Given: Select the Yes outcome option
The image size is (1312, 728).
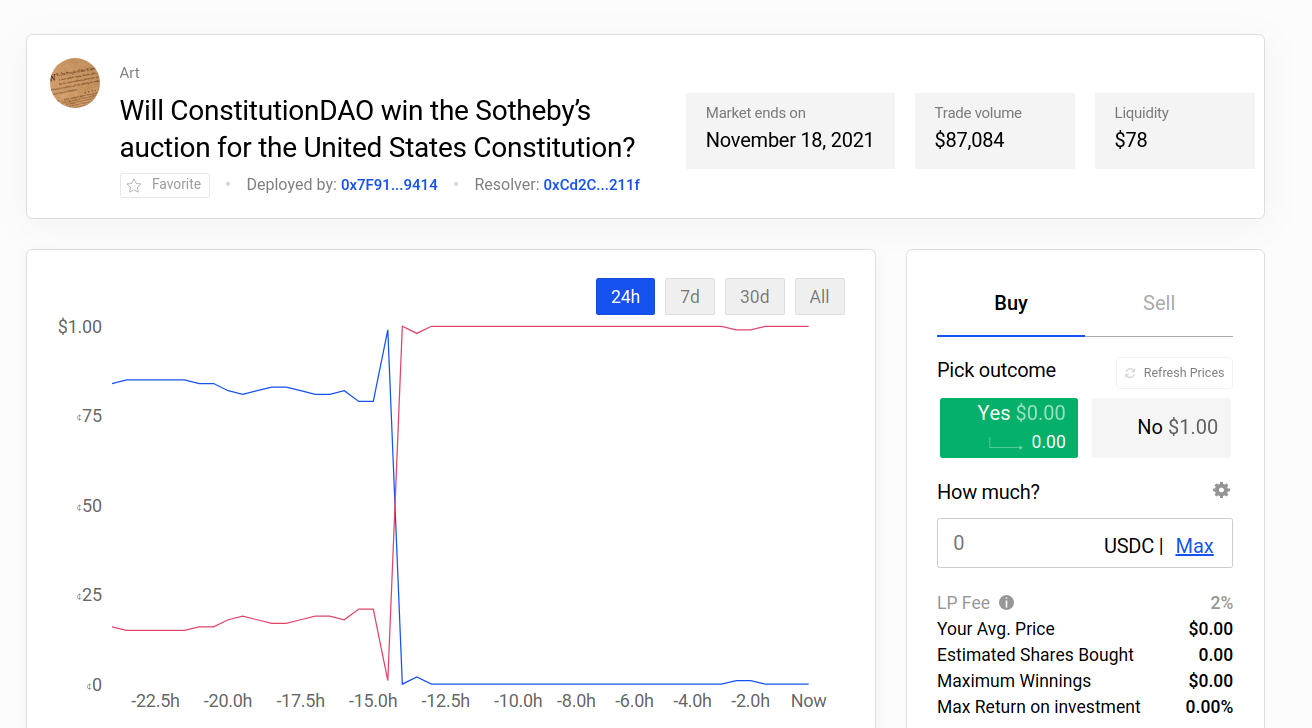Looking at the screenshot, I should [x=1008, y=427].
